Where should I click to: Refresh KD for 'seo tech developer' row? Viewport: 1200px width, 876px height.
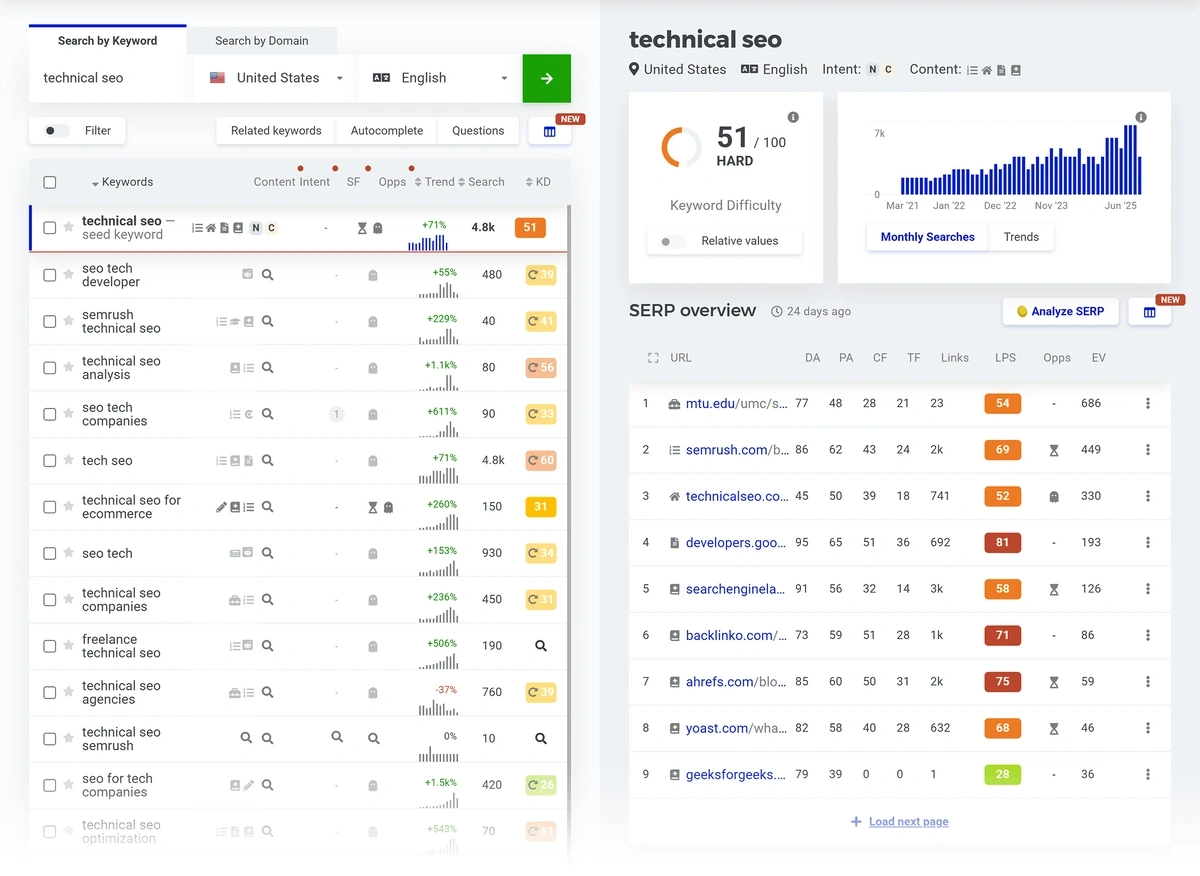click(x=533, y=275)
